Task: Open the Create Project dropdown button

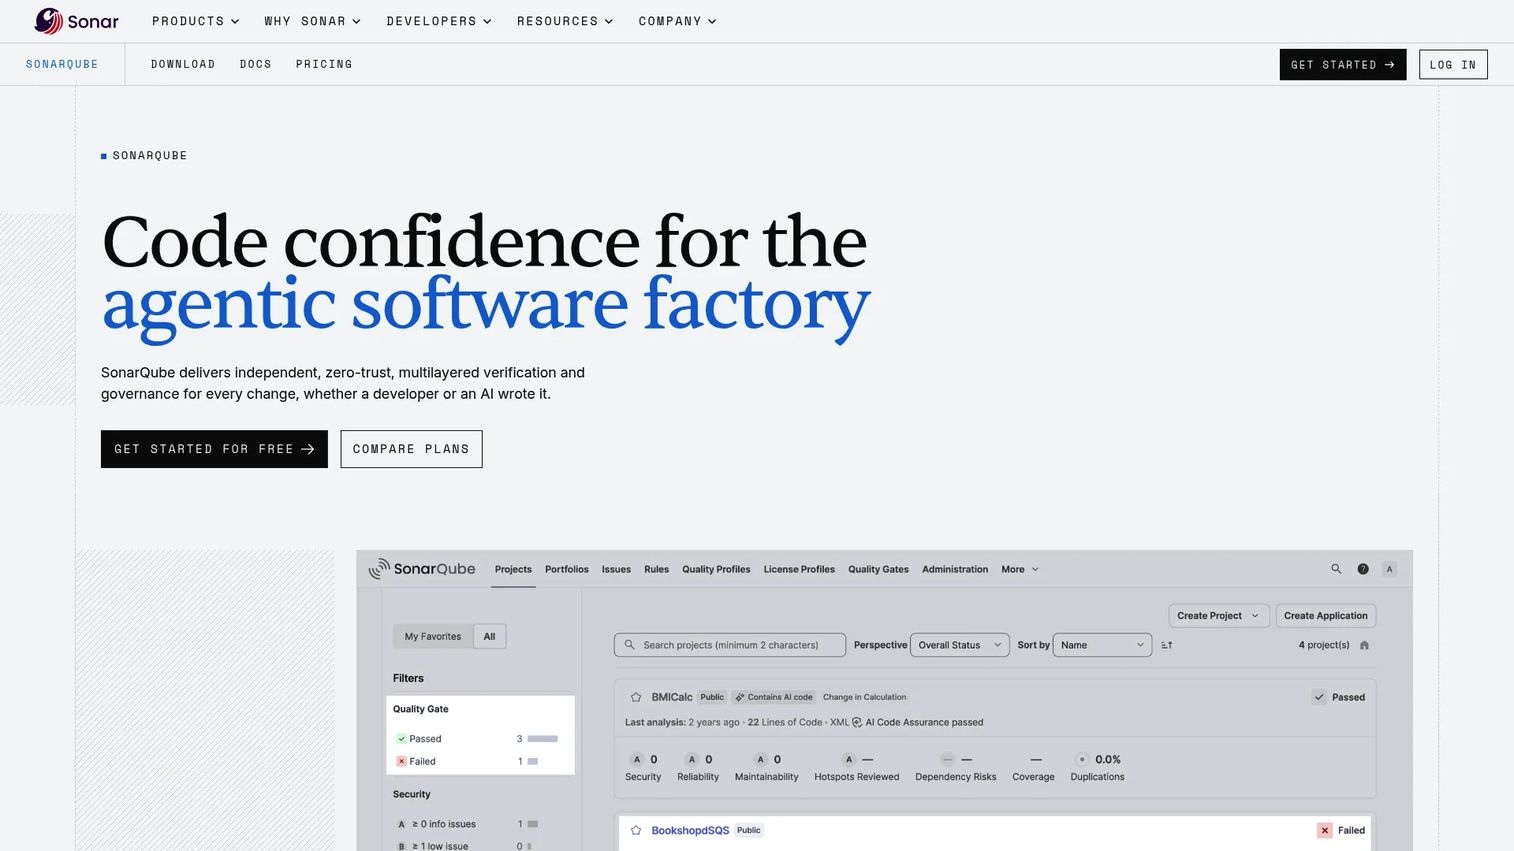Action: point(1219,616)
